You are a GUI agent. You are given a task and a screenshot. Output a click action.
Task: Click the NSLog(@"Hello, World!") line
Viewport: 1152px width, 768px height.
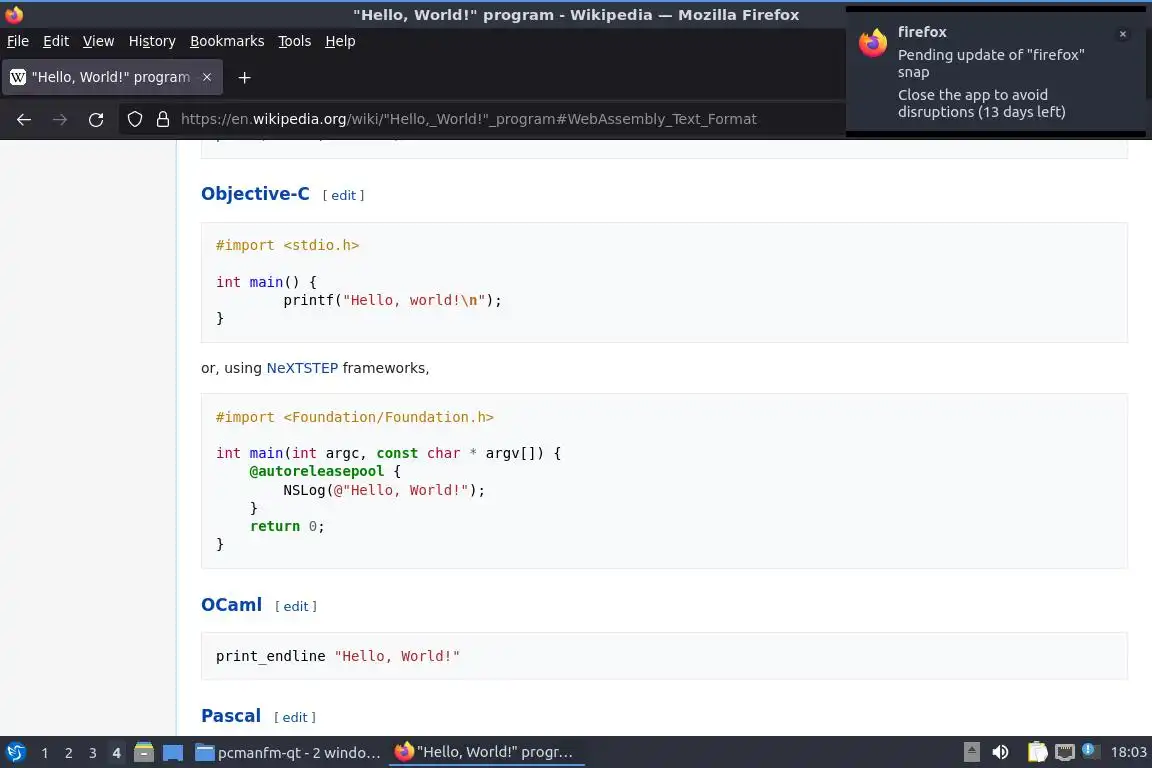tap(384, 490)
